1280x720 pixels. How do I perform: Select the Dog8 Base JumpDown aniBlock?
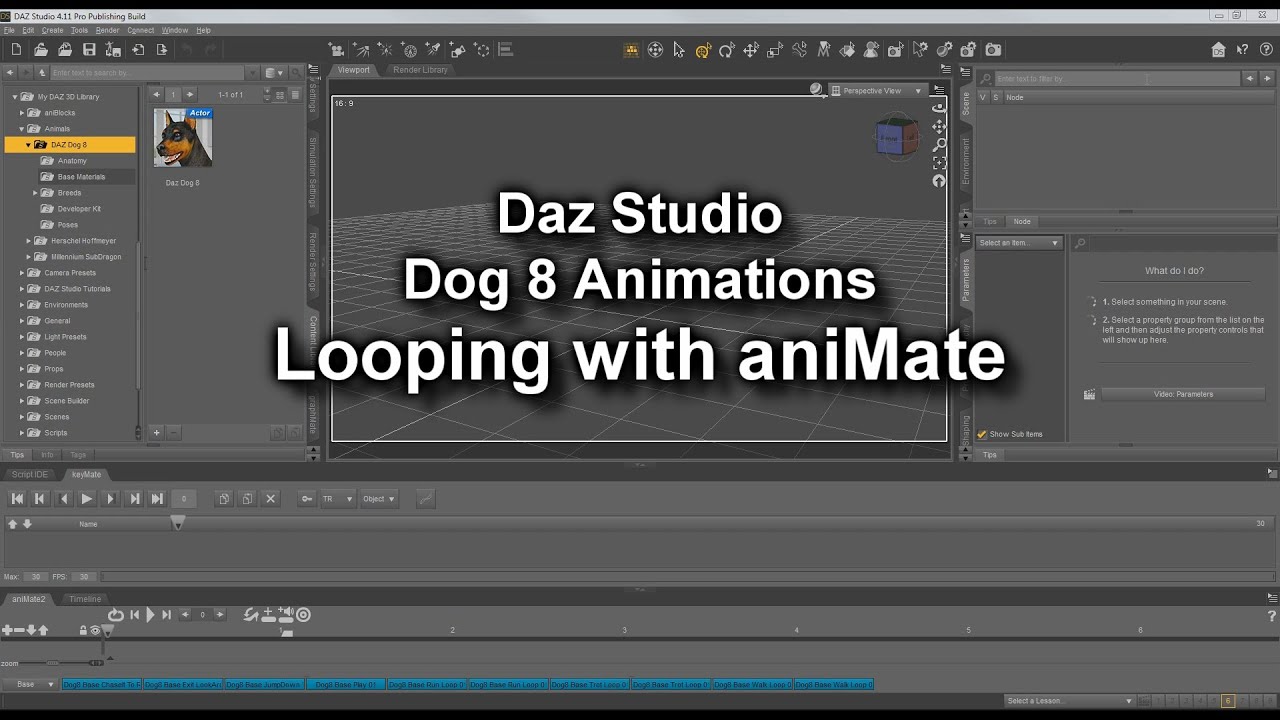[264, 685]
